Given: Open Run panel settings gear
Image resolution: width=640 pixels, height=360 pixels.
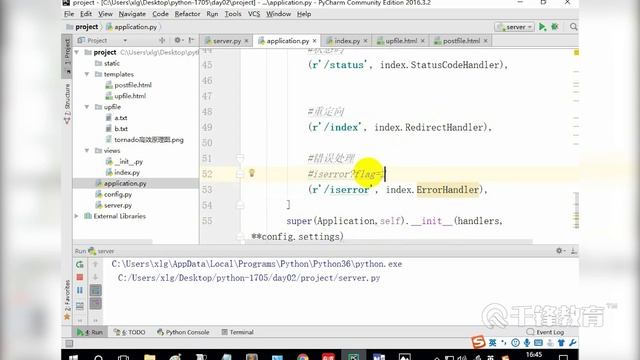Looking at the screenshot, I should coord(560,251).
